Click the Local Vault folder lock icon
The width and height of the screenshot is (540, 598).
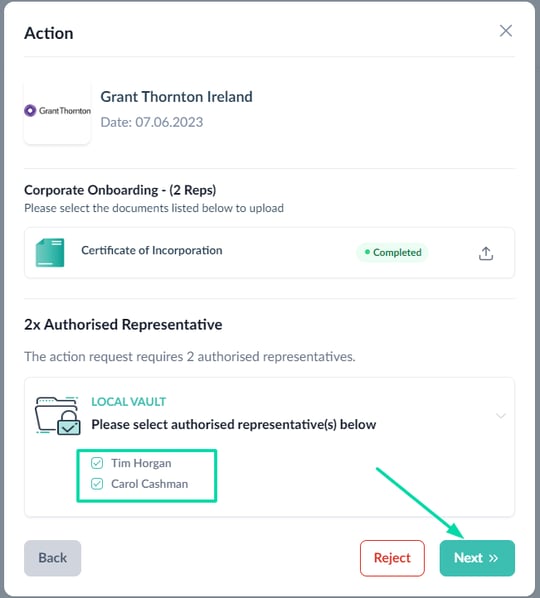[58, 415]
